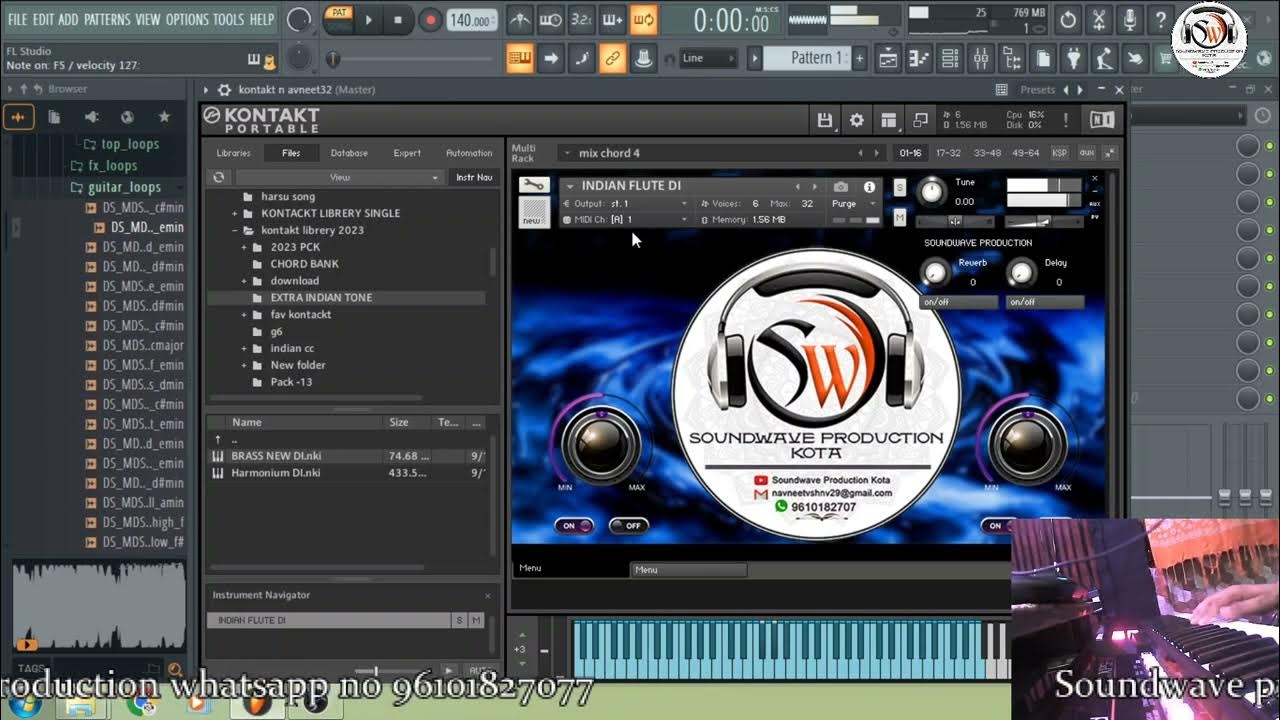Click the Tune knob
The width and height of the screenshot is (1280, 720).
pyautogui.click(x=931, y=191)
